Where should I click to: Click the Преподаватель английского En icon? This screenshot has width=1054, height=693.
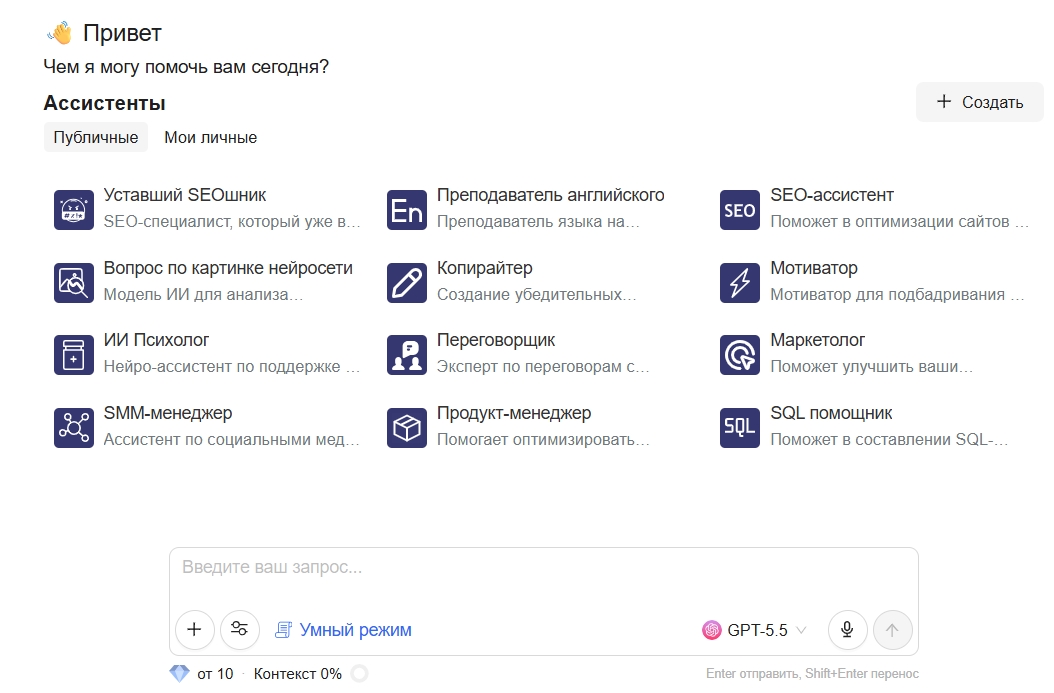point(407,210)
